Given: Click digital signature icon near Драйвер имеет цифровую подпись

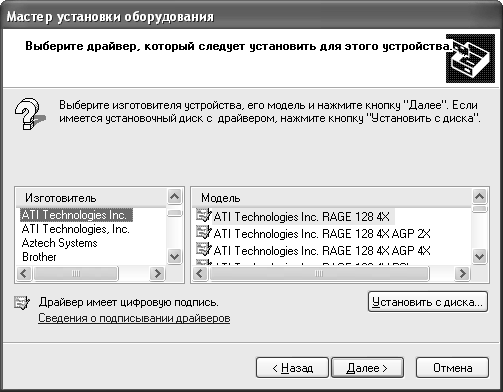Looking at the screenshot, I should [22, 302].
